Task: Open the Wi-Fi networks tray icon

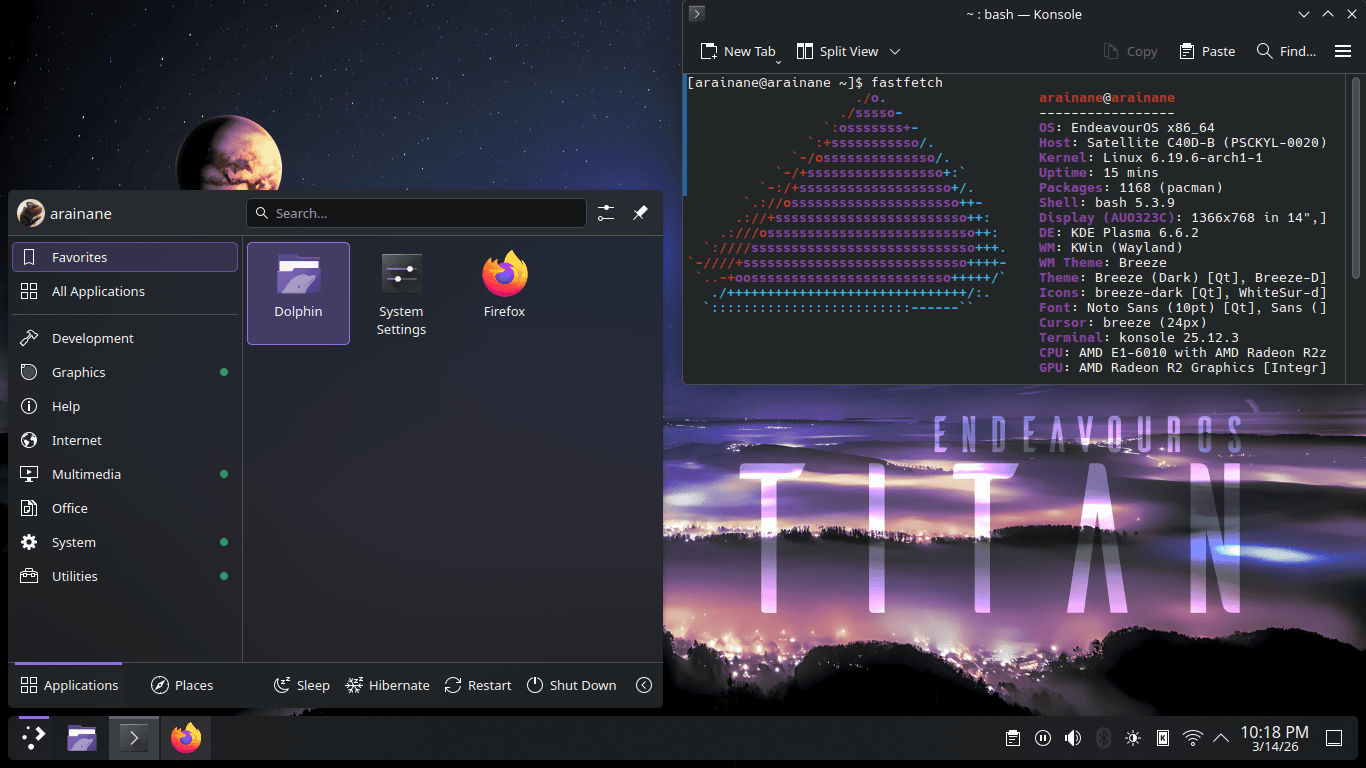Action: [1193, 739]
